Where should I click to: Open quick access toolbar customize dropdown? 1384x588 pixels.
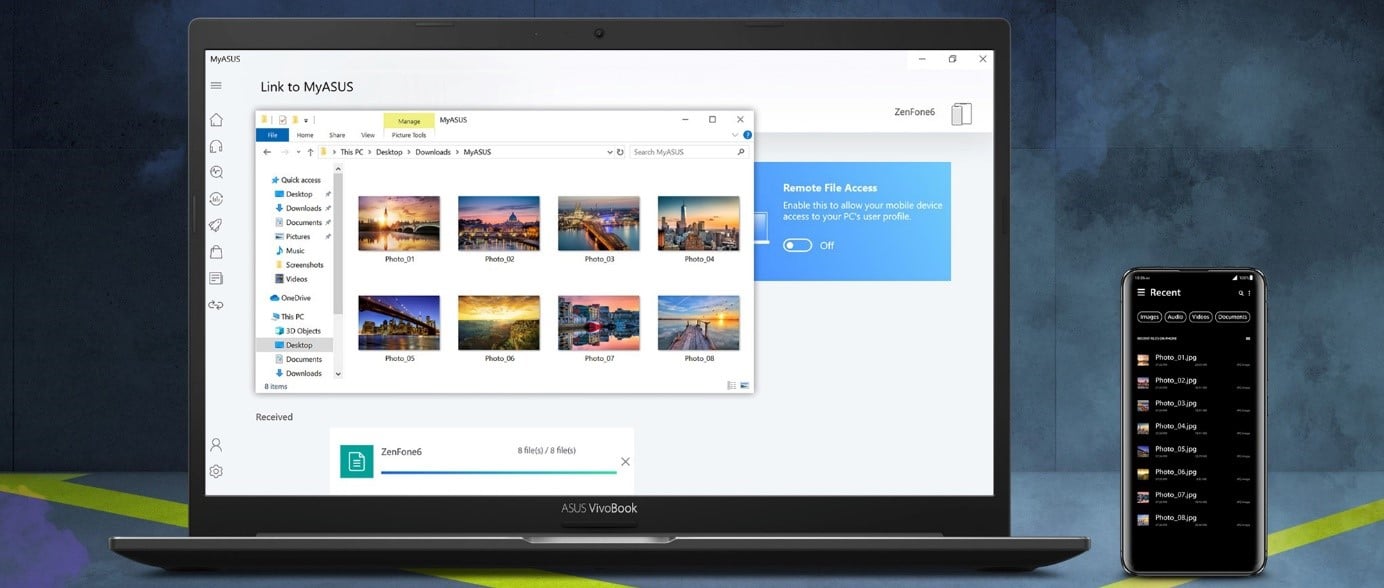coord(306,120)
